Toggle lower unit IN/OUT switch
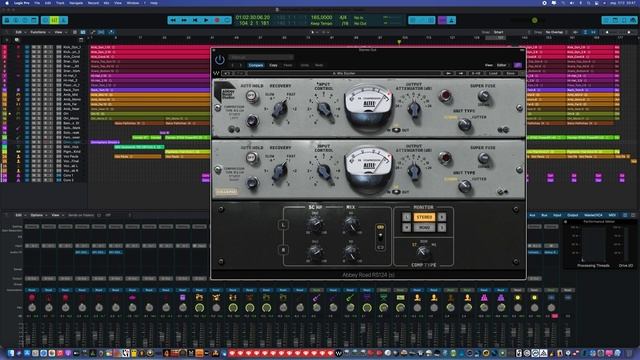Viewport: 640px width, 360px height. pos(396,192)
